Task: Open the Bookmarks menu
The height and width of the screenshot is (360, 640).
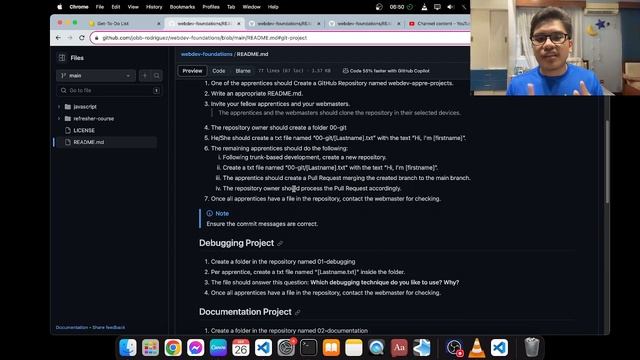Action: 182,7
